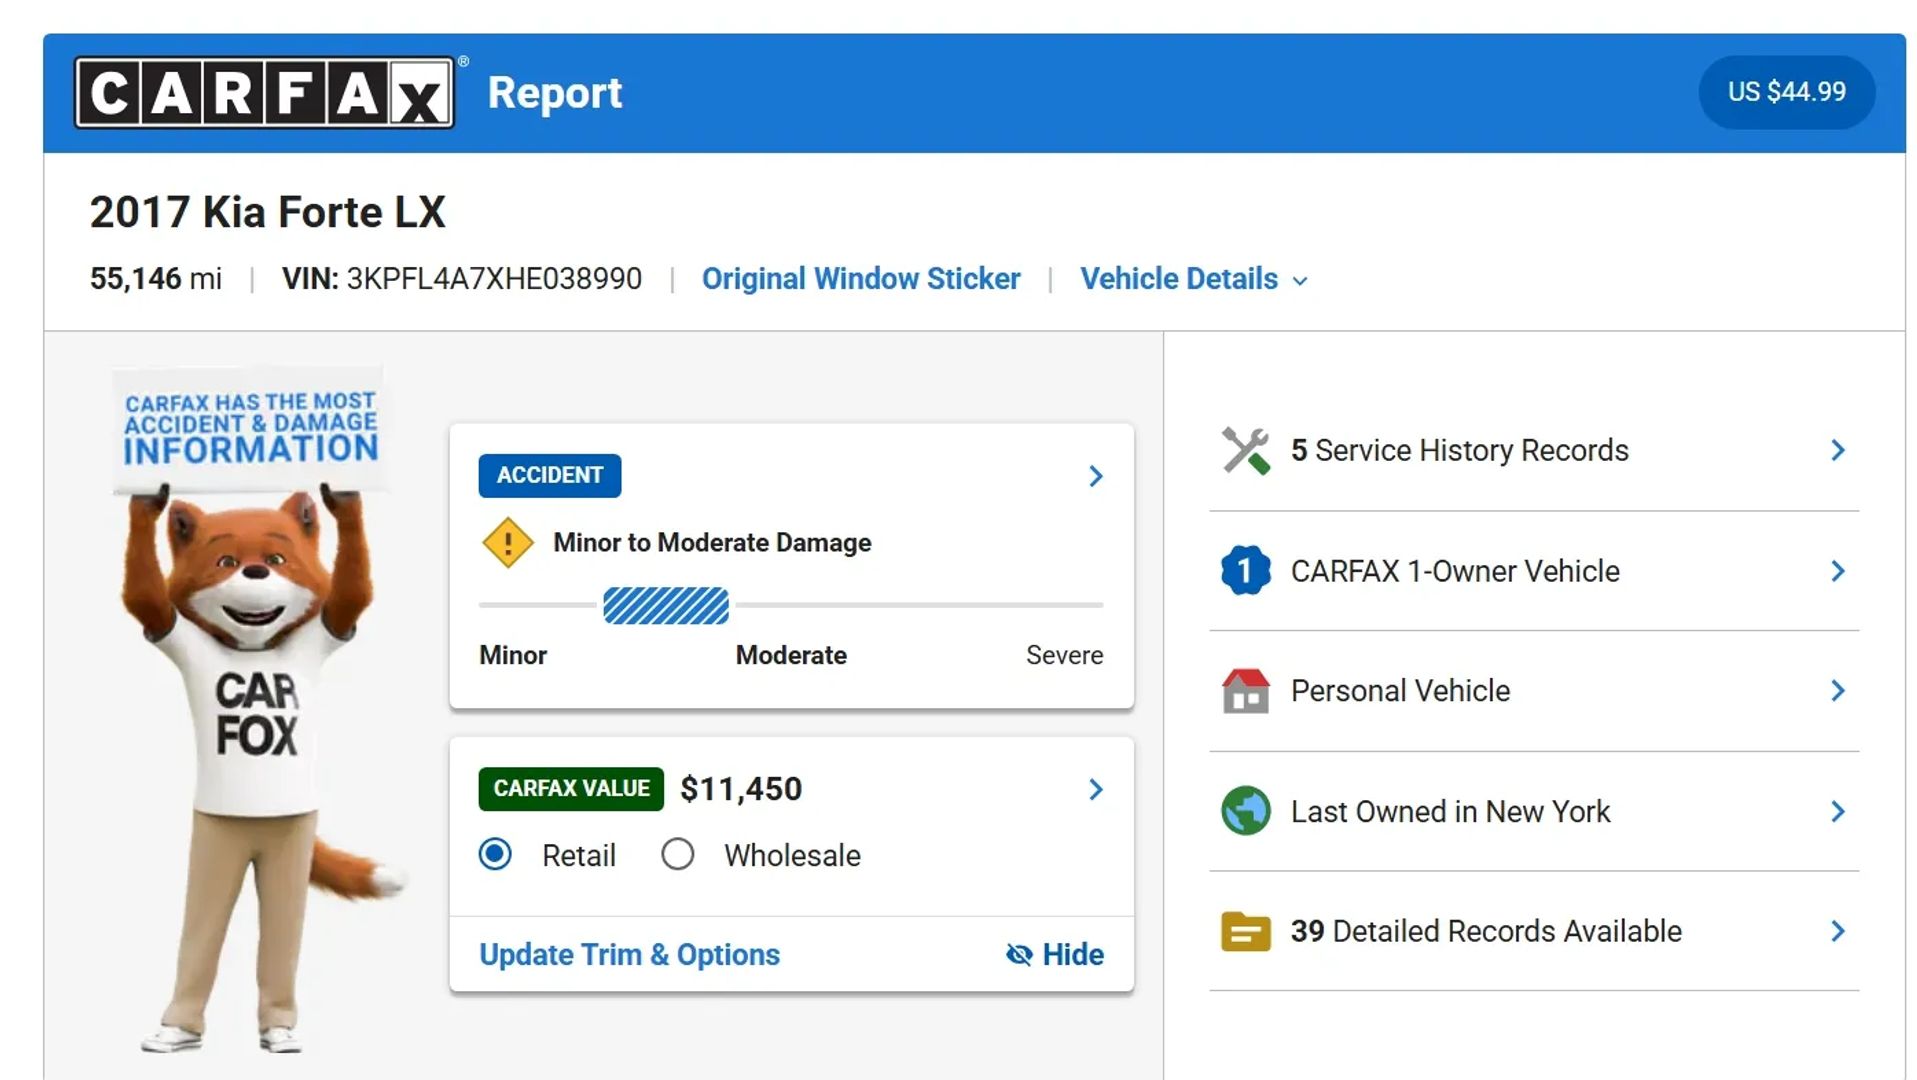The height and width of the screenshot is (1080, 1917).
Task: Click the yellow folder Detailed Records icon
Action: (x=1245, y=931)
